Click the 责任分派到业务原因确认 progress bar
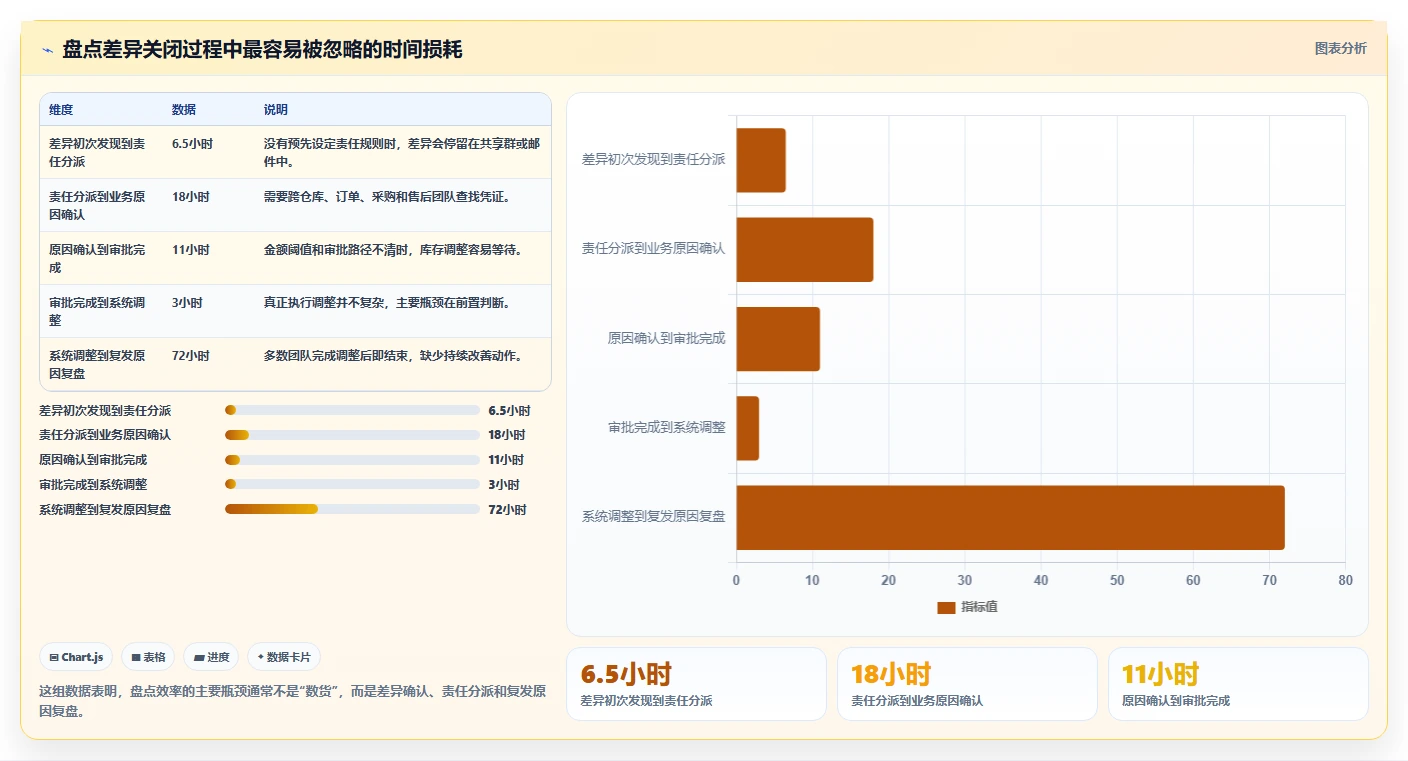Image resolution: width=1408 pixels, height=761 pixels. 352,435
